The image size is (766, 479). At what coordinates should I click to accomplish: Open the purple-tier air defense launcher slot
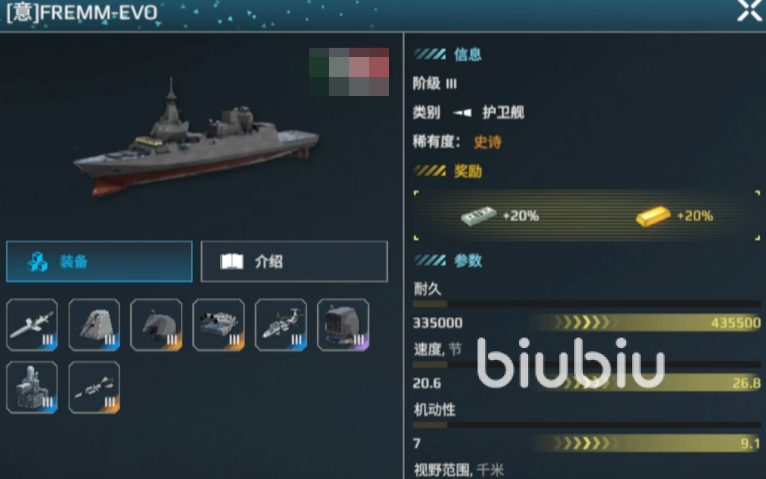click(x=343, y=325)
